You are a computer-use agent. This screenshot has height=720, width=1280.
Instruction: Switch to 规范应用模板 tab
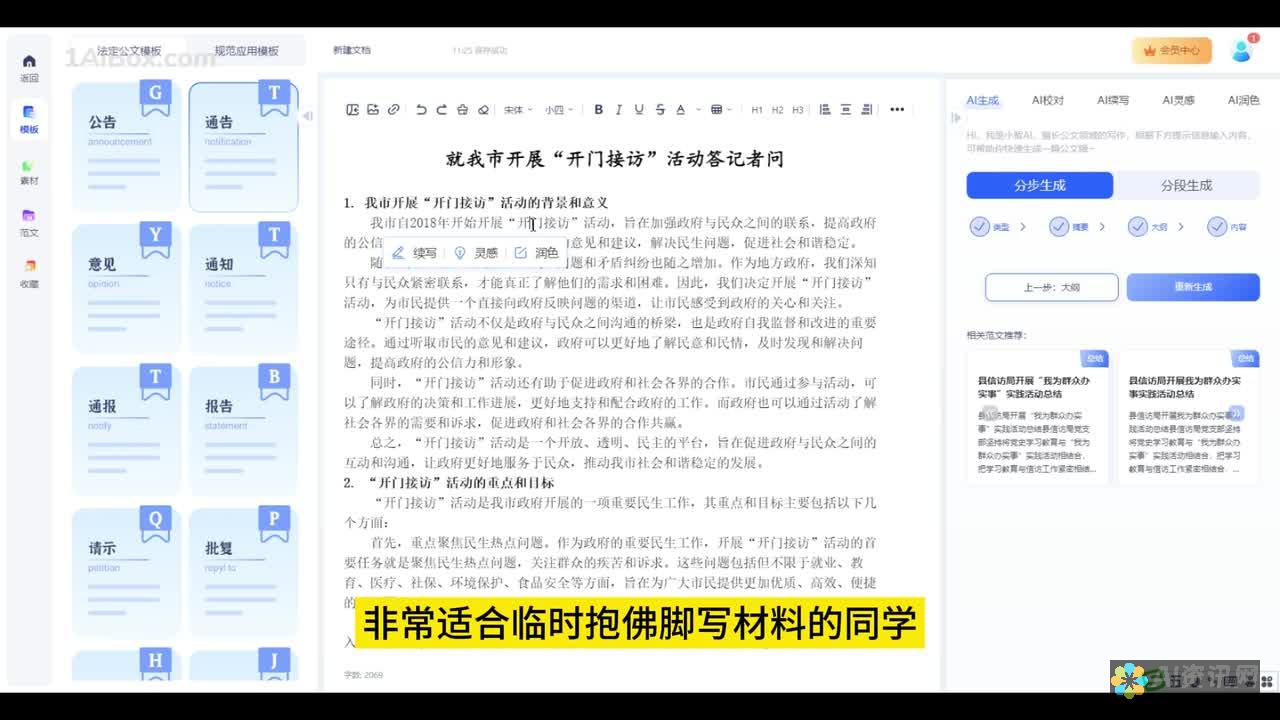click(x=246, y=51)
